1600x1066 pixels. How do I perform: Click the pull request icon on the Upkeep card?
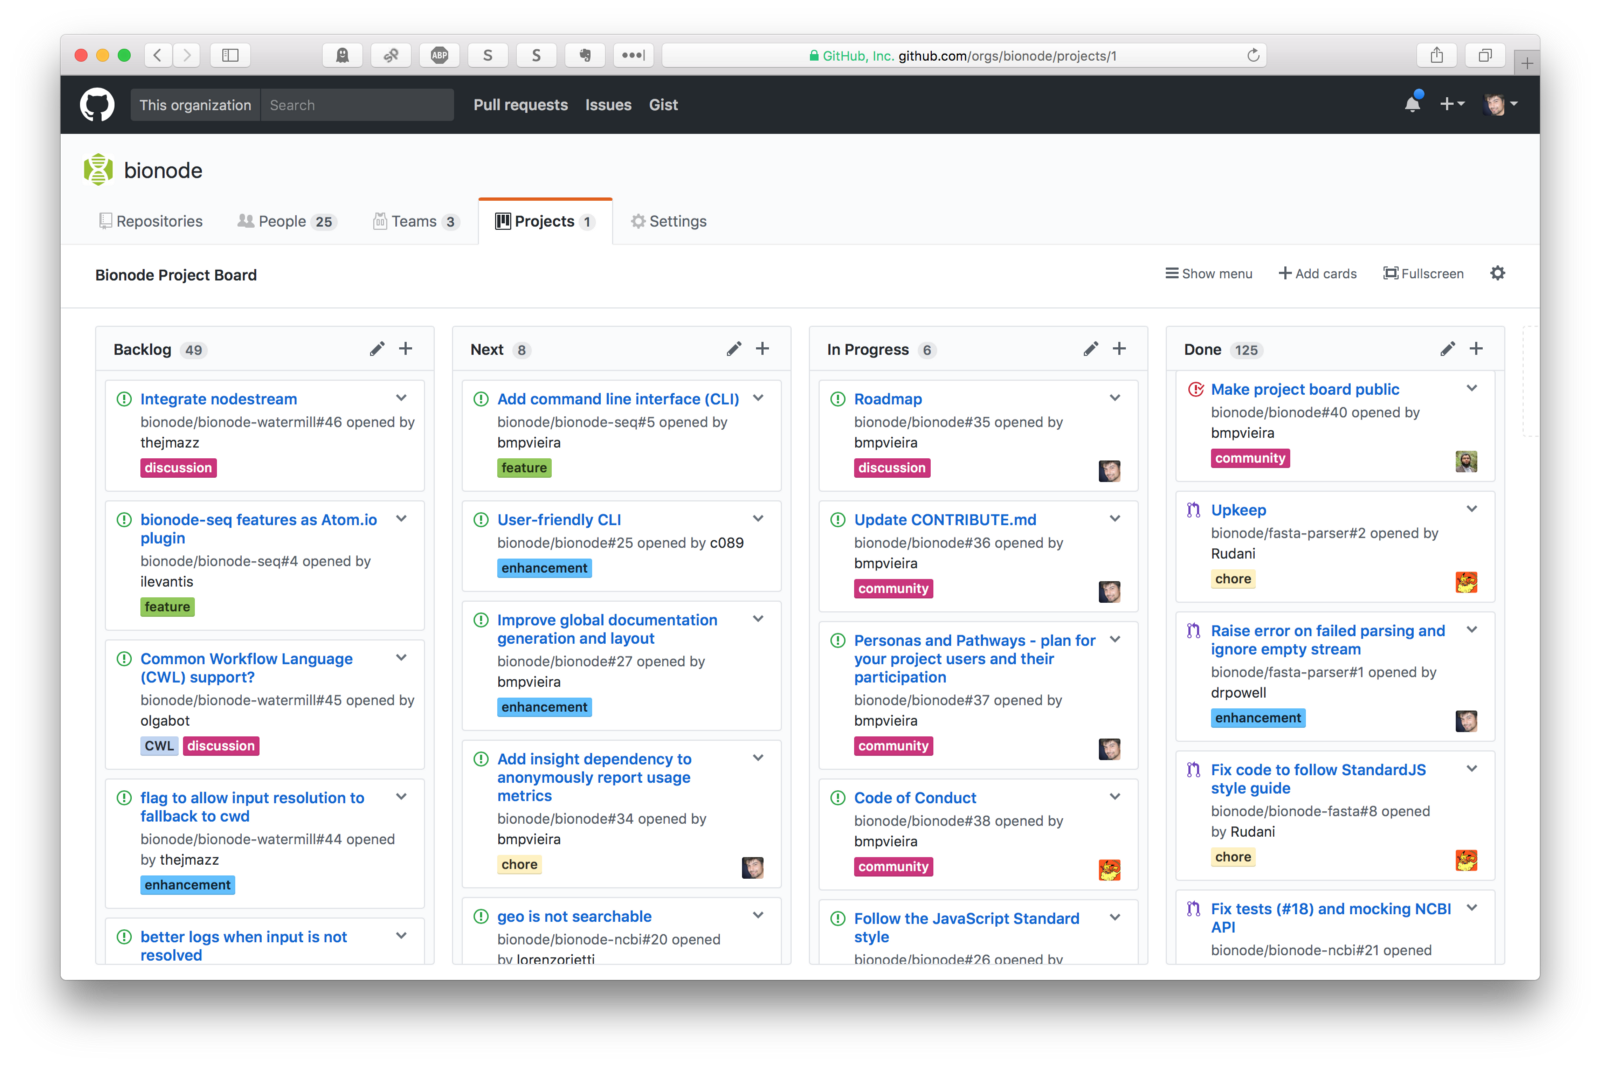tap(1193, 510)
